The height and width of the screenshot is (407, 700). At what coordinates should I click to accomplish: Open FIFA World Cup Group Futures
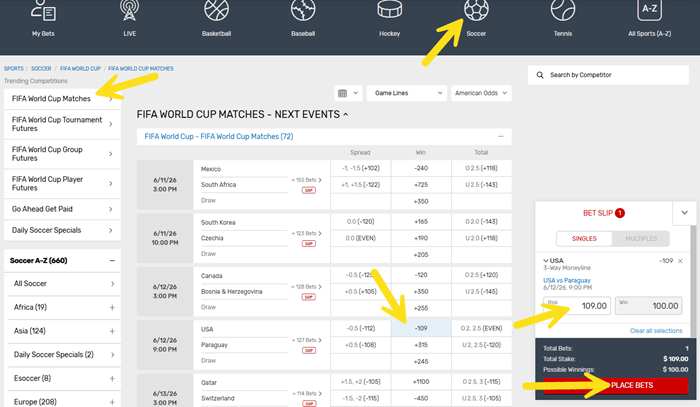click(62, 154)
